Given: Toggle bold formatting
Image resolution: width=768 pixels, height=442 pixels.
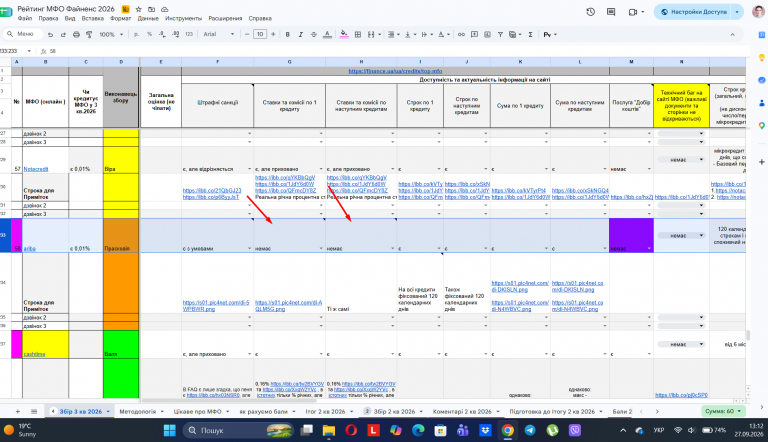Looking at the screenshot, I should (288, 34).
